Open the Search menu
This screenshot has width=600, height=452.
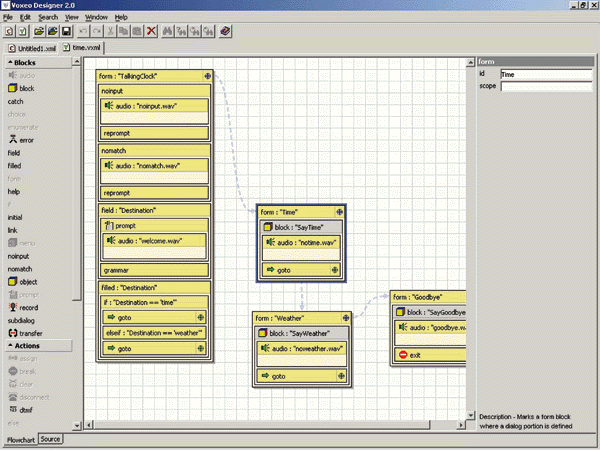pos(48,17)
